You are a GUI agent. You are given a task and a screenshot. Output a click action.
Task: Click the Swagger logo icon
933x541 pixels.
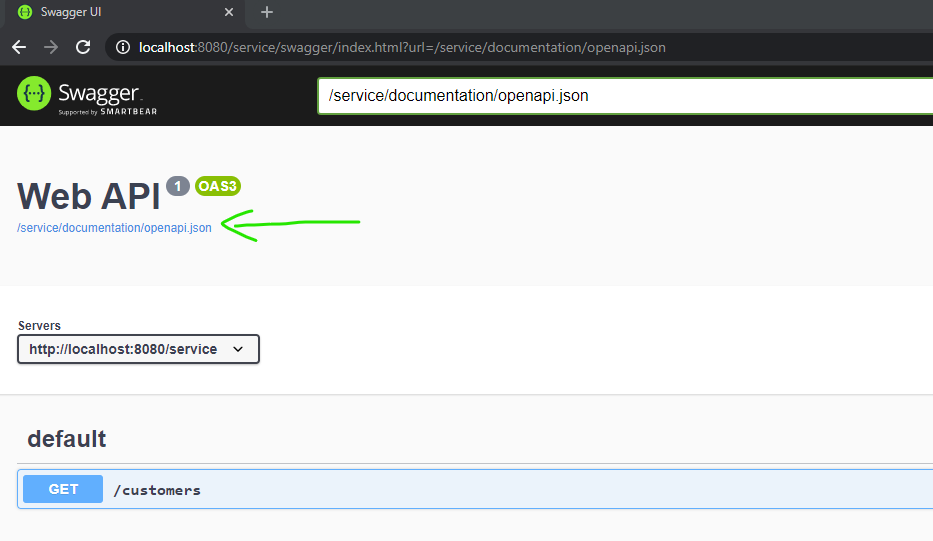click(x=34, y=93)
